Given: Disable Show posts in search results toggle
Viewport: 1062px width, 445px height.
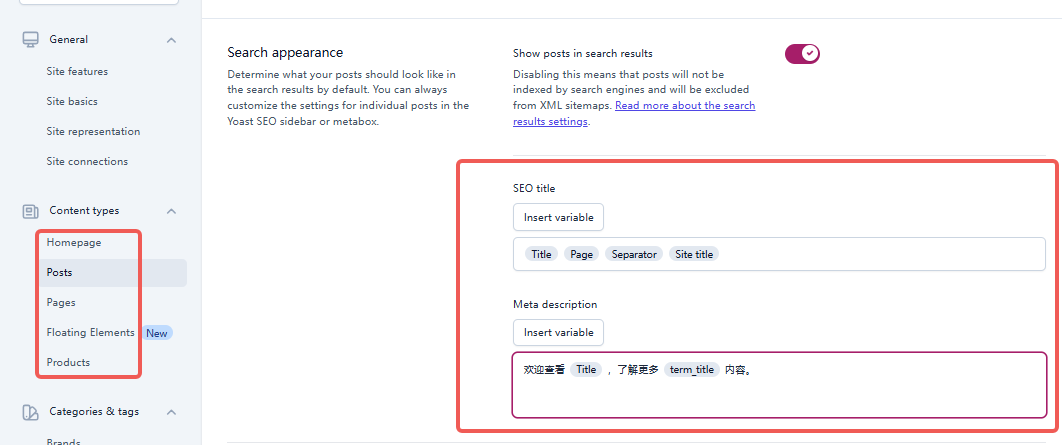Looking at the screenshot, I should [x=802, y=54].
